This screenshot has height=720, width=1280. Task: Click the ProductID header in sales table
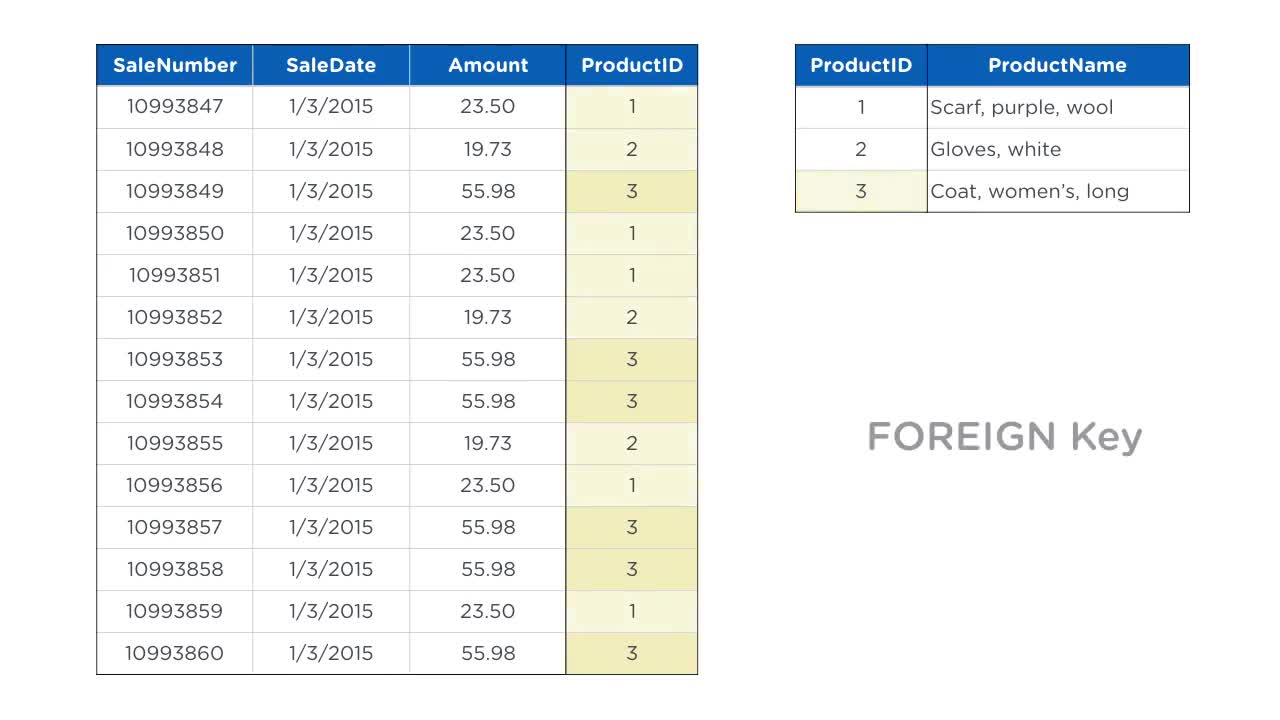[x=632, y=65]
